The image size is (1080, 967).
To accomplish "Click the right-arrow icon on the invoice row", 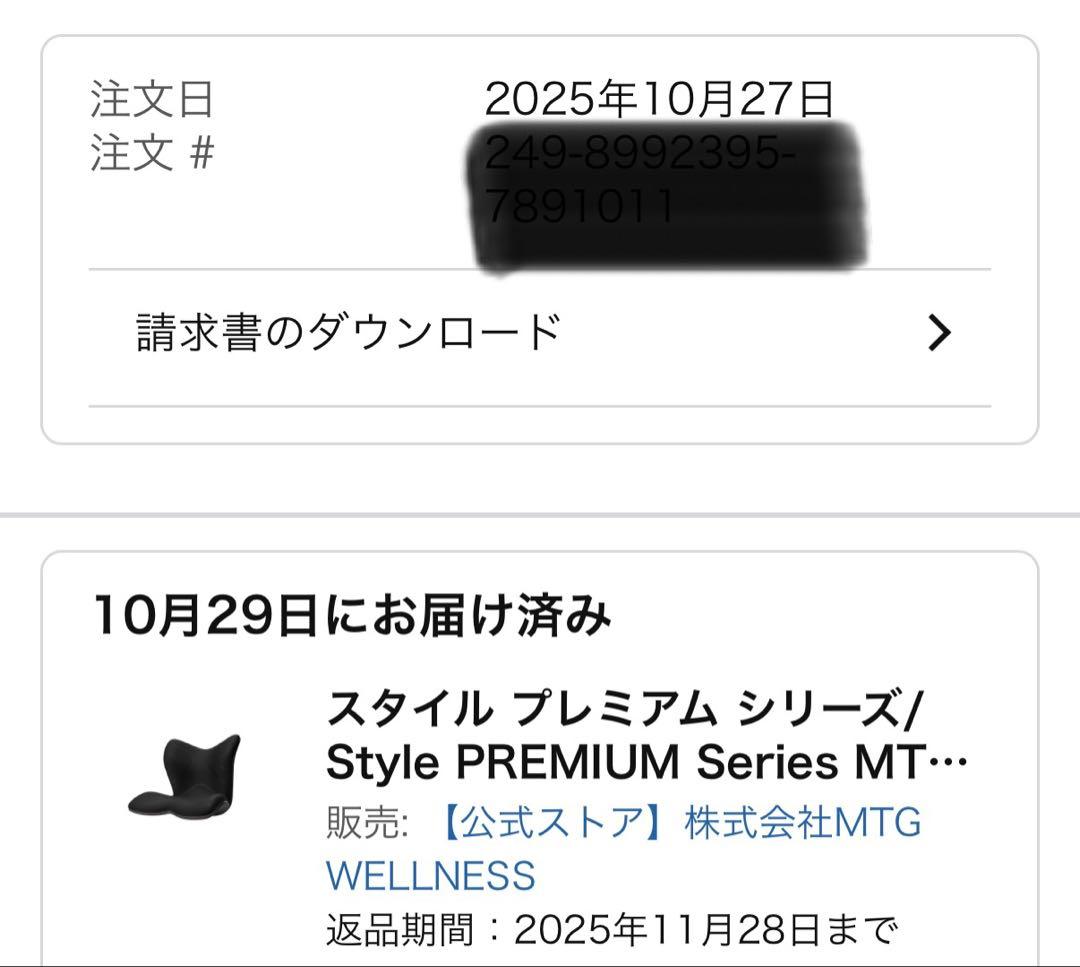I will 938,333.
